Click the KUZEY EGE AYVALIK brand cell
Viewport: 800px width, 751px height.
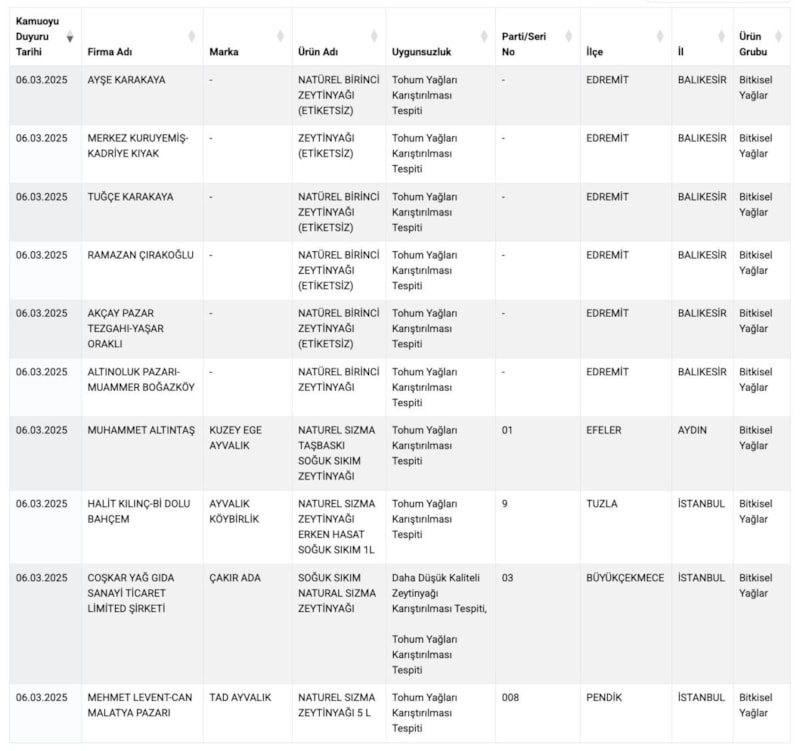tap(236, 437)
